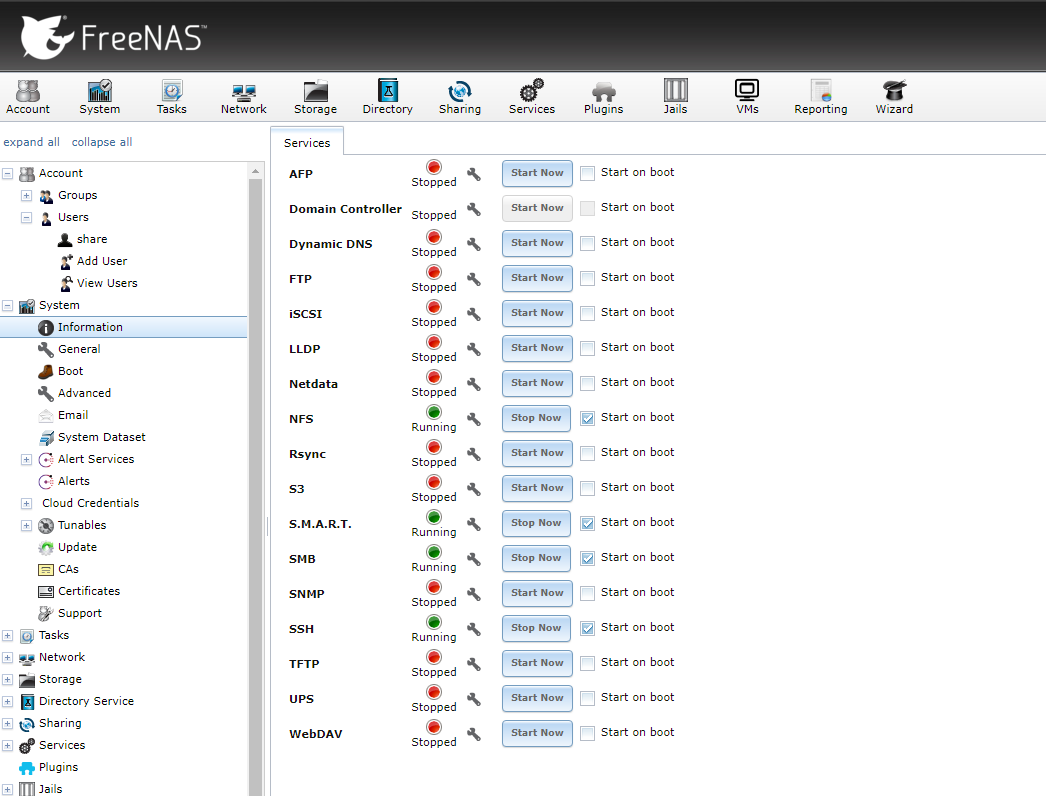Open the System toolbar icon
1046x796 pixels.
(99, 97)
